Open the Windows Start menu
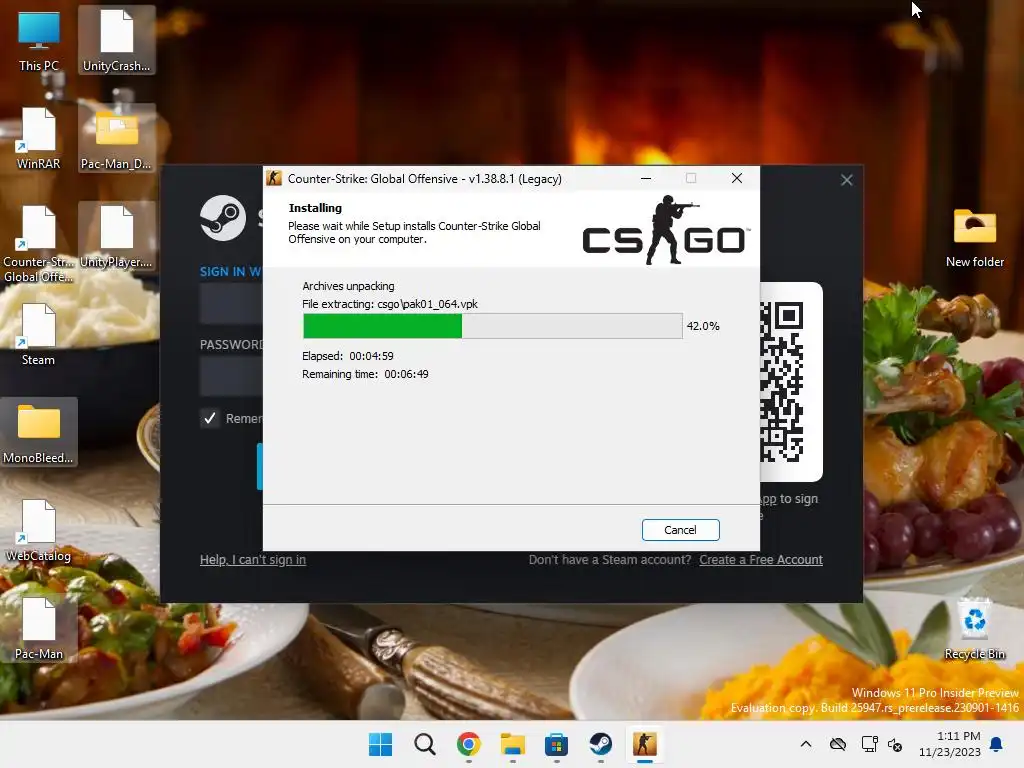 coord(380,744)
